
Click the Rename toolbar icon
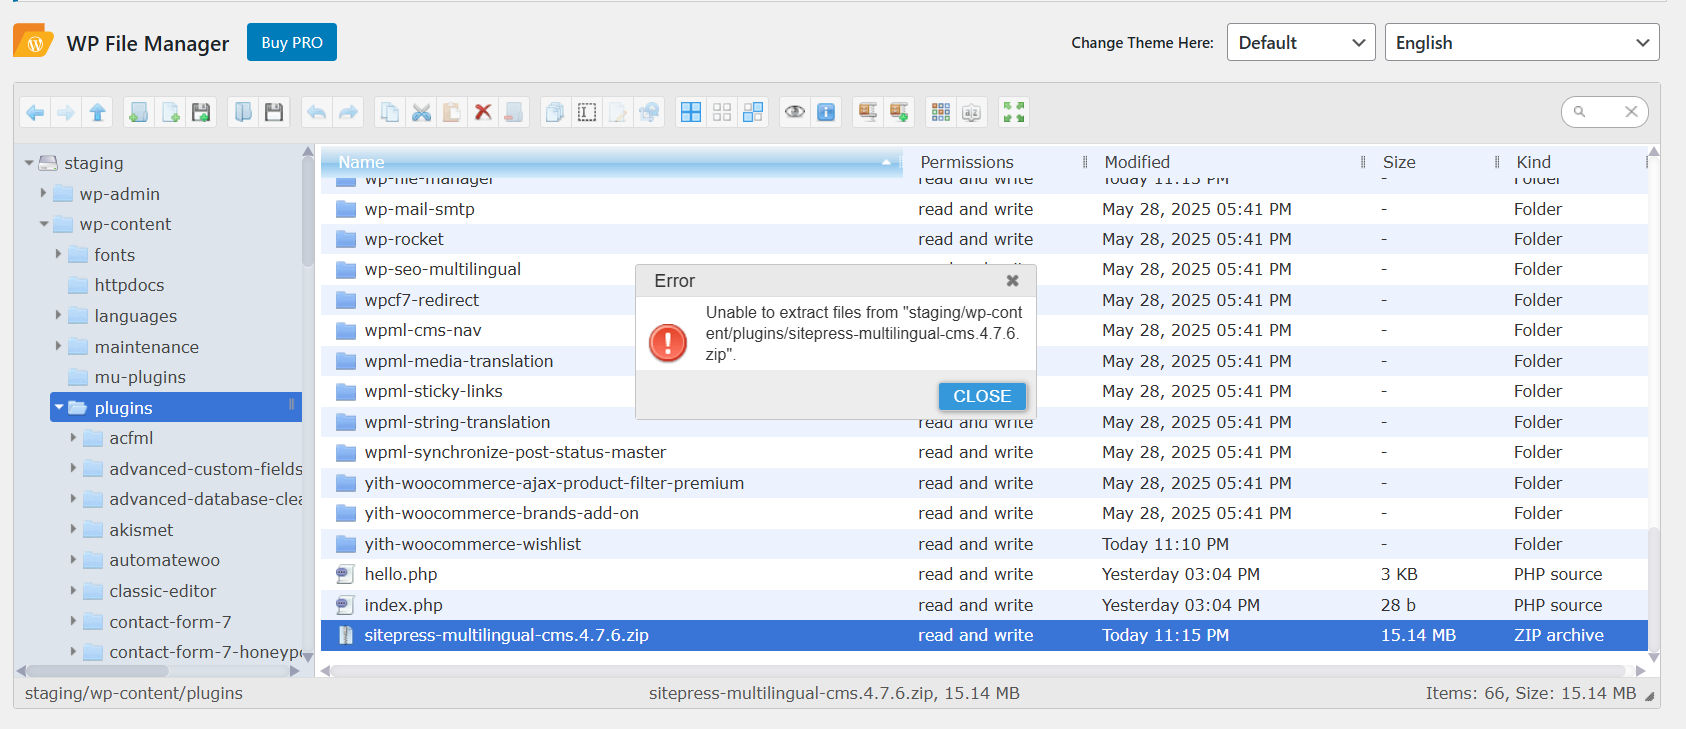(587, 112)
